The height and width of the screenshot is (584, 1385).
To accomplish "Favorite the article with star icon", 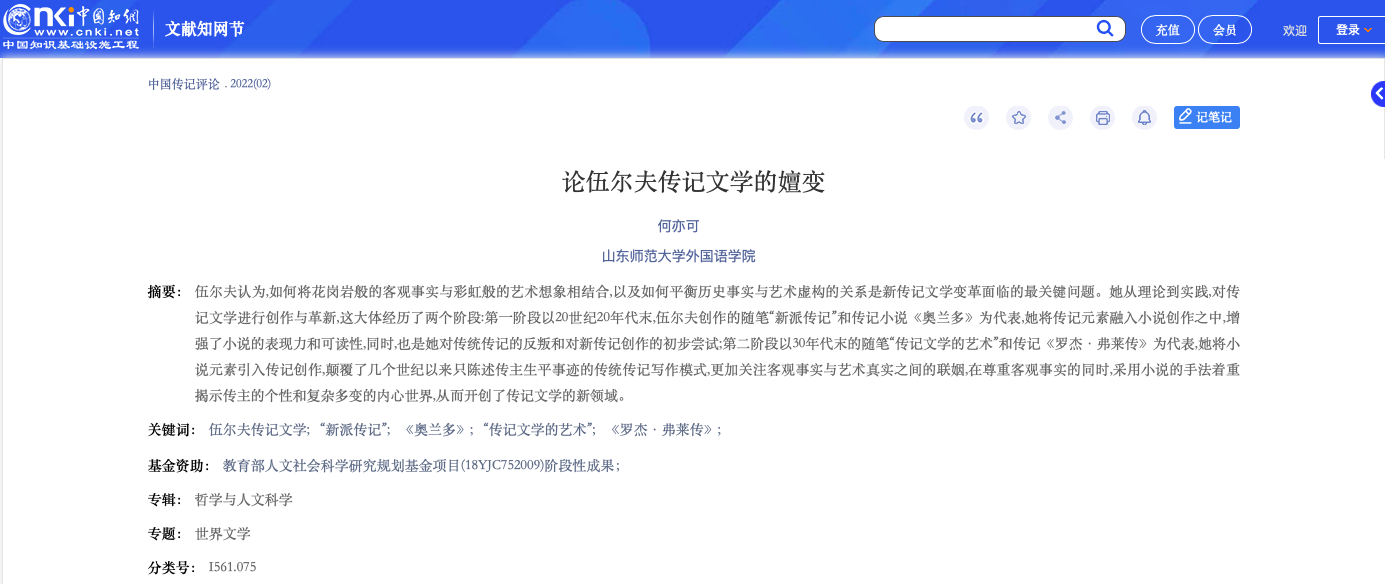I will tap(1018, 118).
